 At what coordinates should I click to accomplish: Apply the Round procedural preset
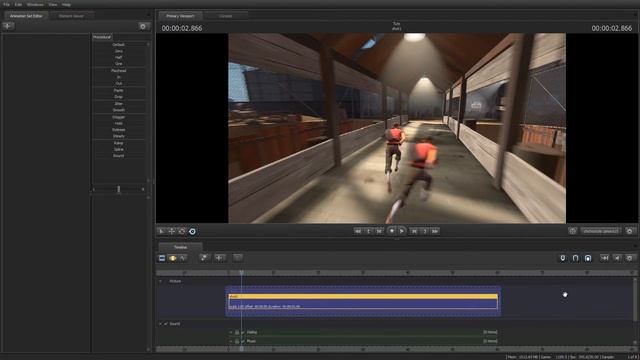pyautogui.click(x=118, y=156)
